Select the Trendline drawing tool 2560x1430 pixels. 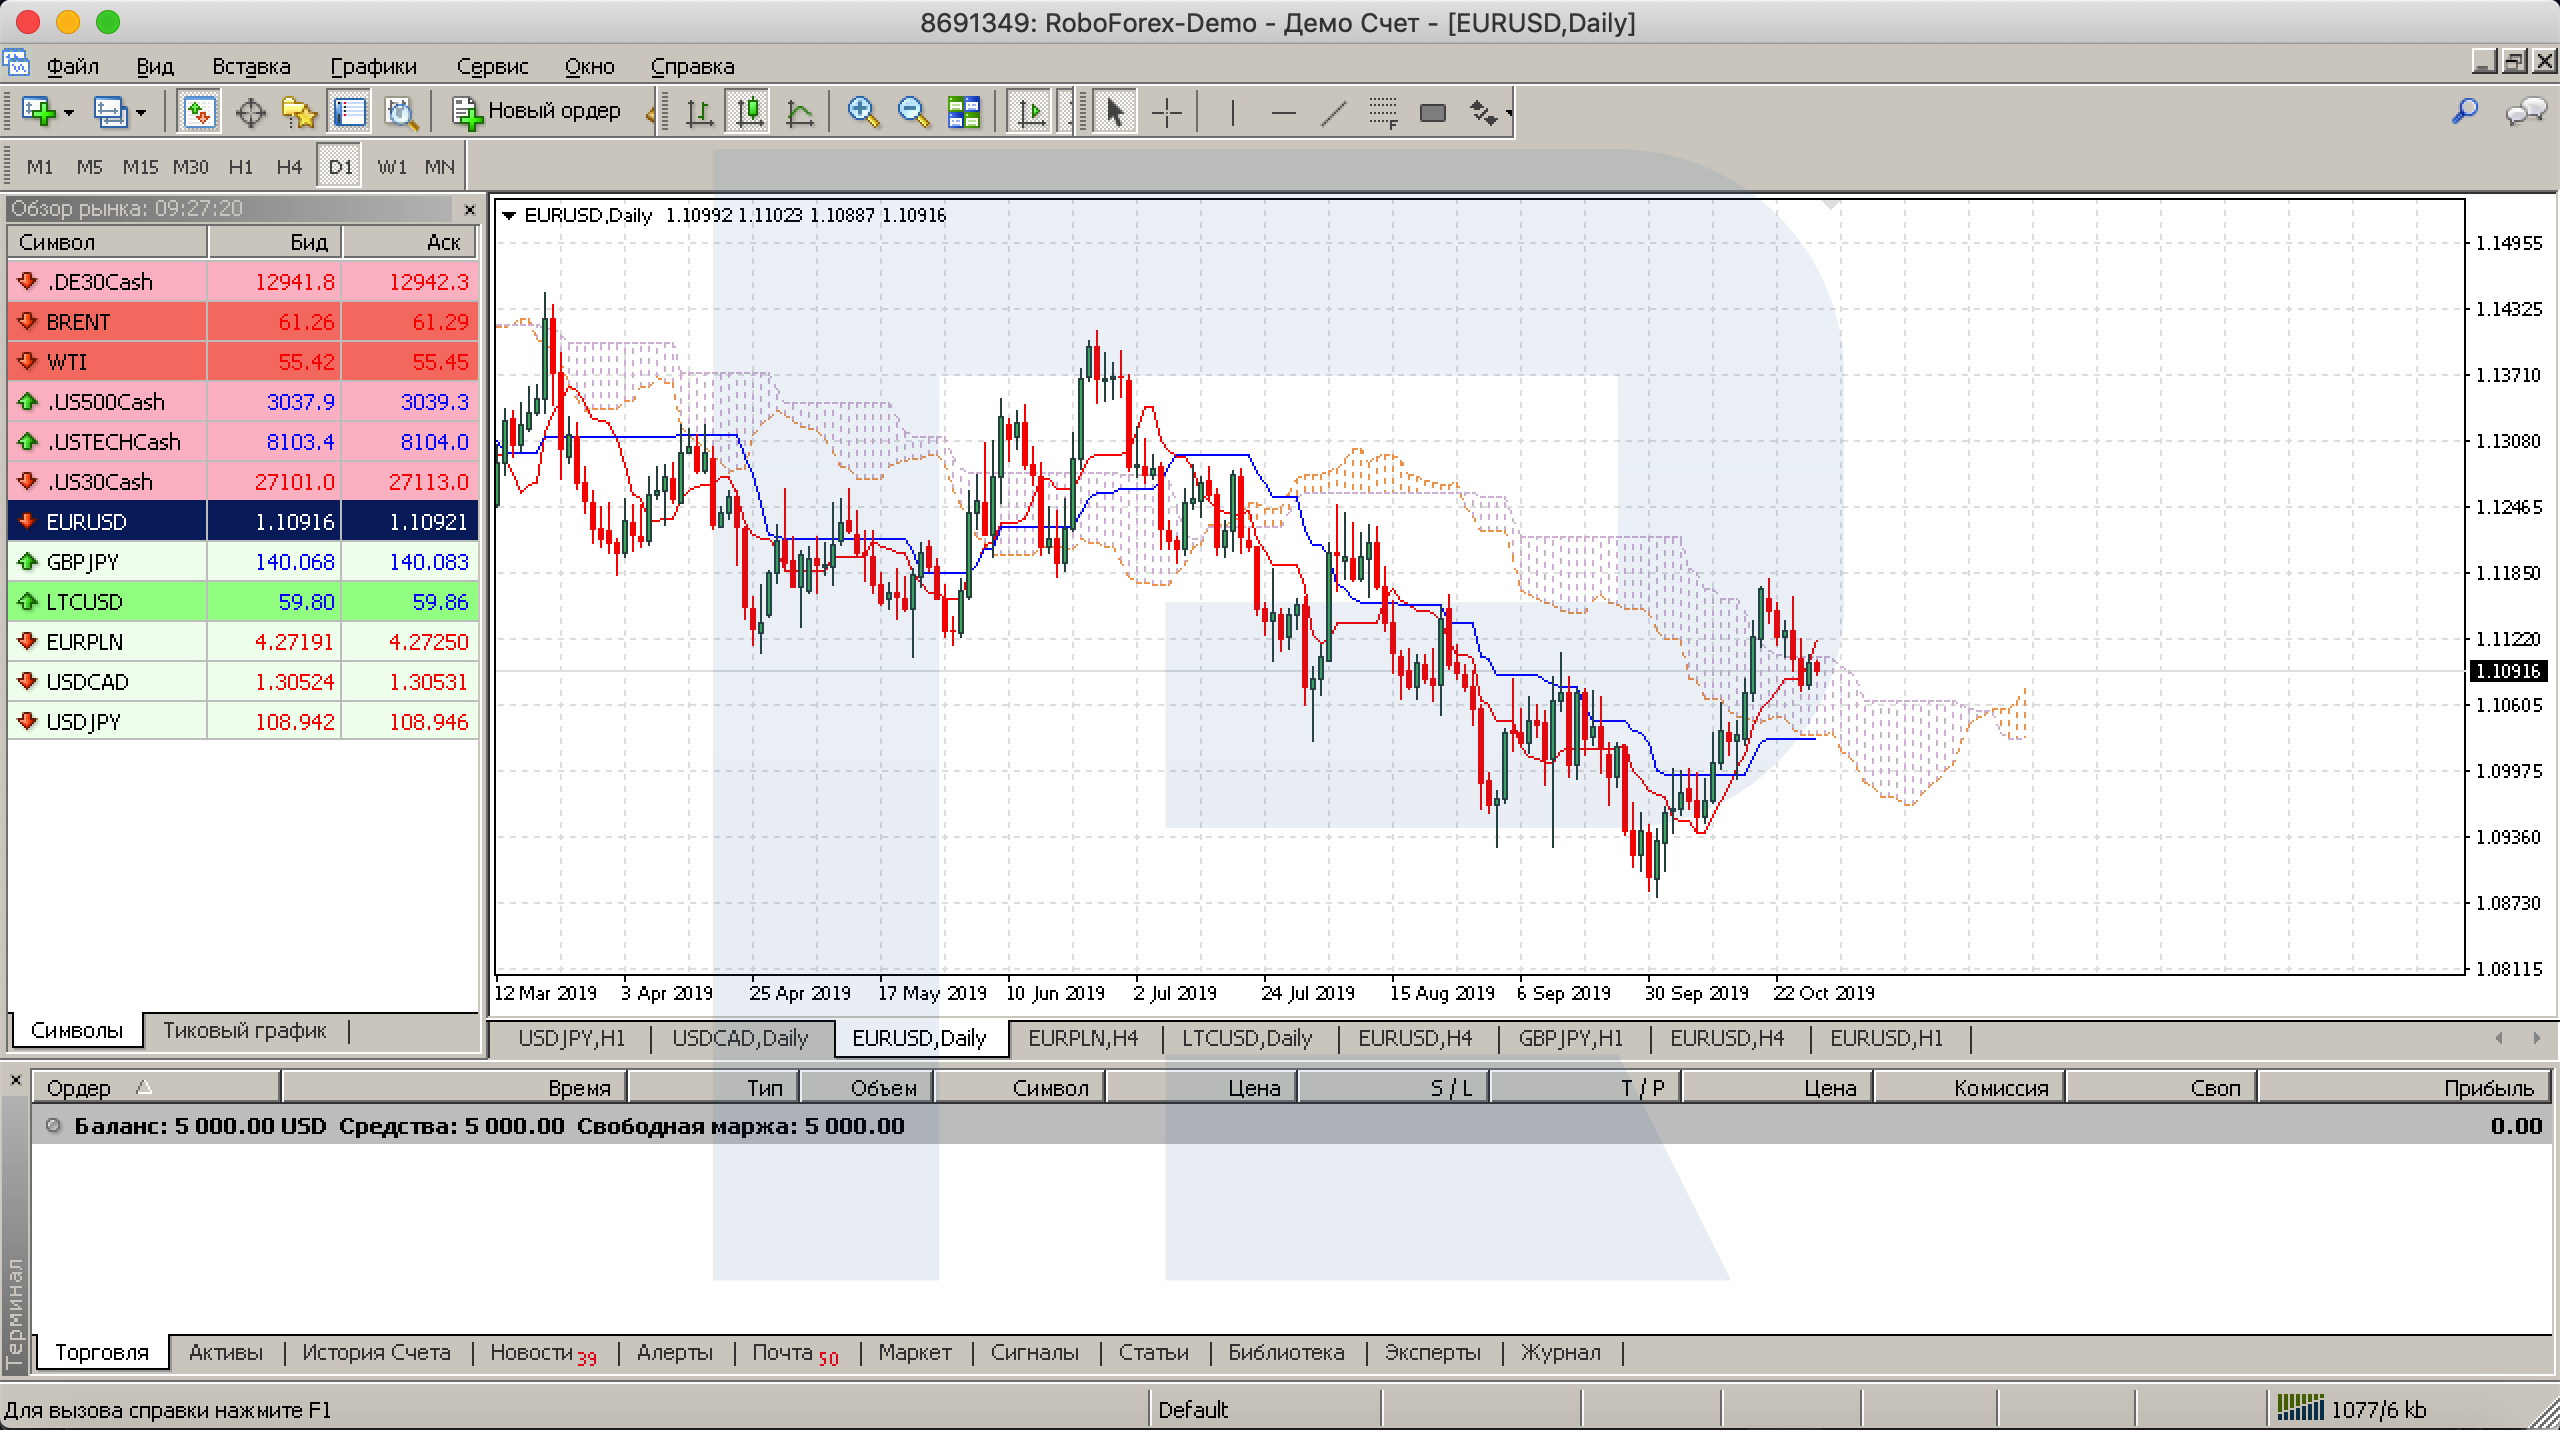coord(1334,112)
